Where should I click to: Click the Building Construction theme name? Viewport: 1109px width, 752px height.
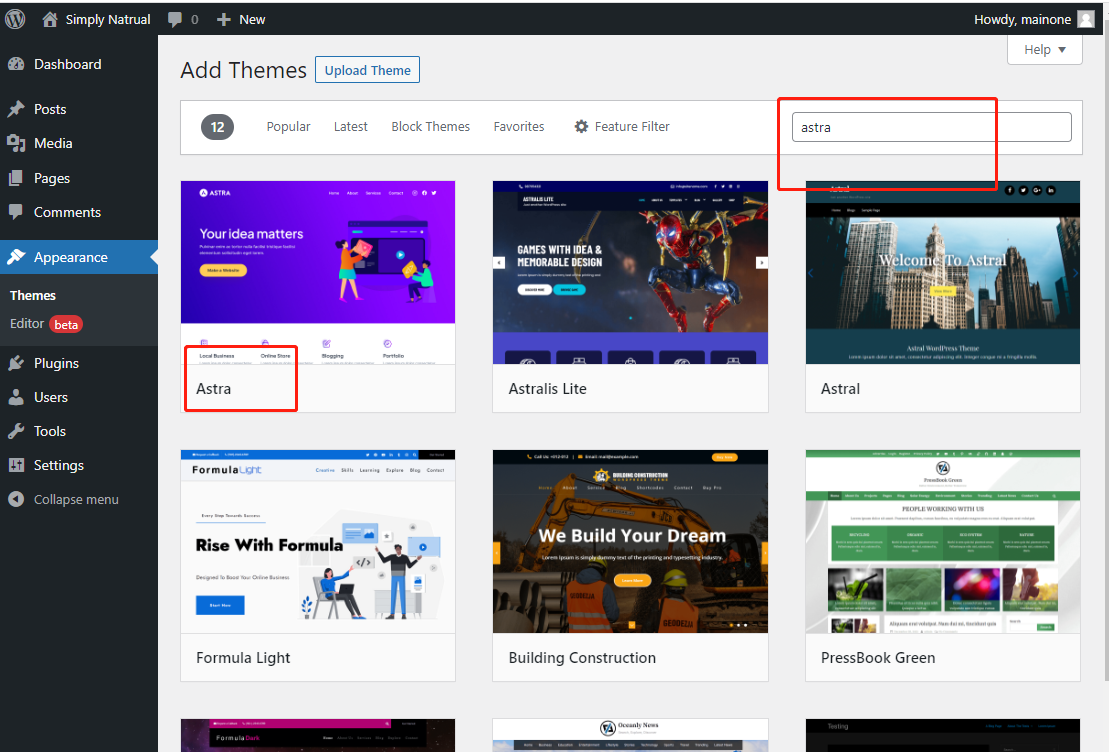pos(582,658)
